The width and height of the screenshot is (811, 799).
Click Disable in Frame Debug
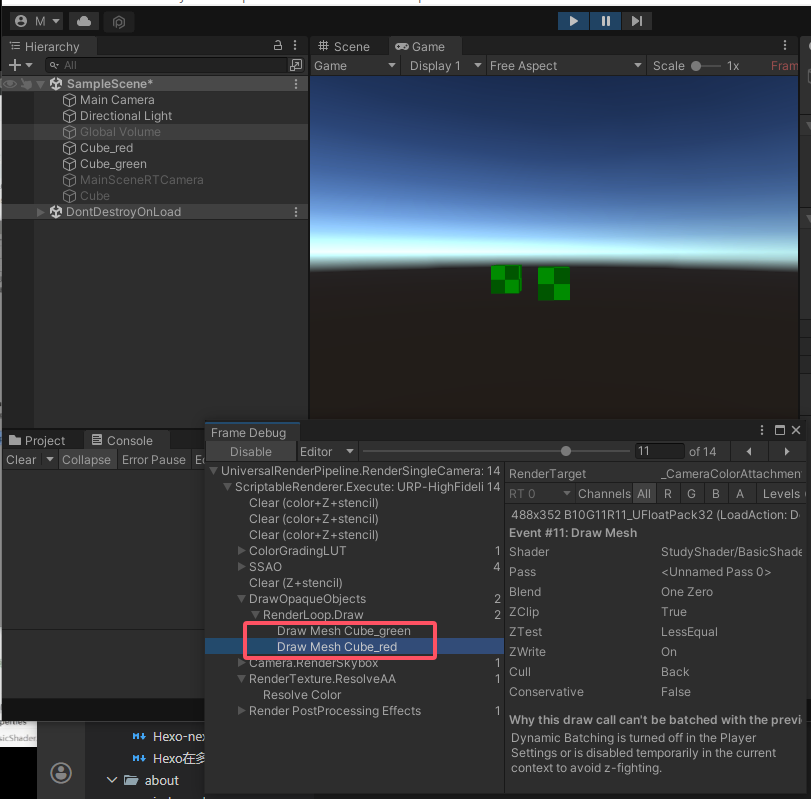251,452
